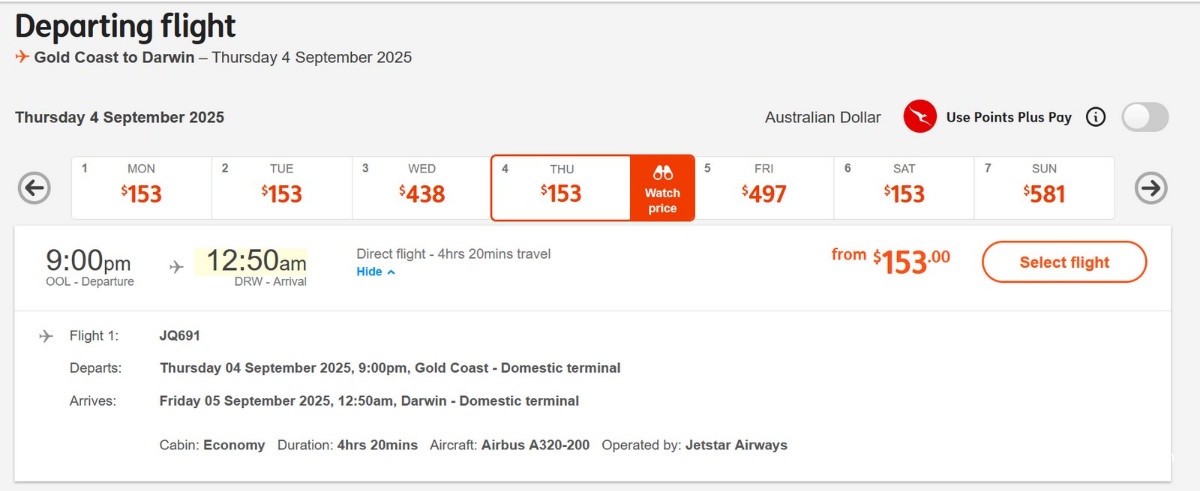The image size is (1200, 491).
Task: Click the Use Points Plus Pay label
Action: pyautogui.click(x=1008, y=118)
